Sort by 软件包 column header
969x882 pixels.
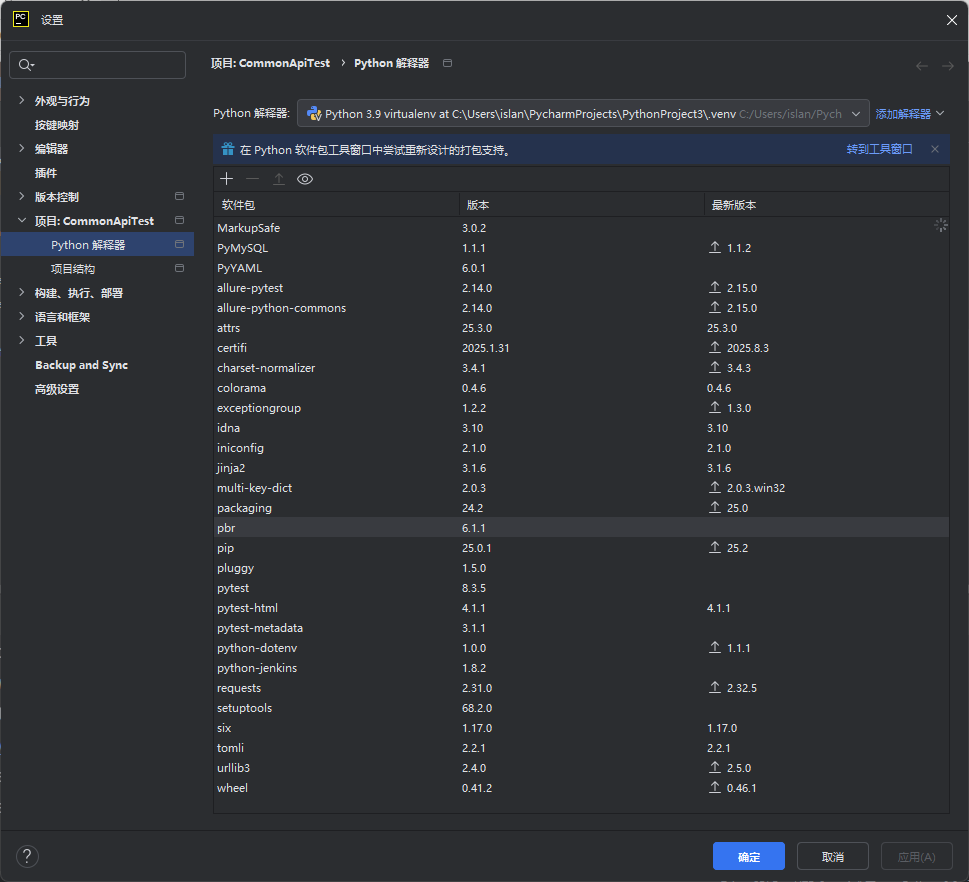336,205
